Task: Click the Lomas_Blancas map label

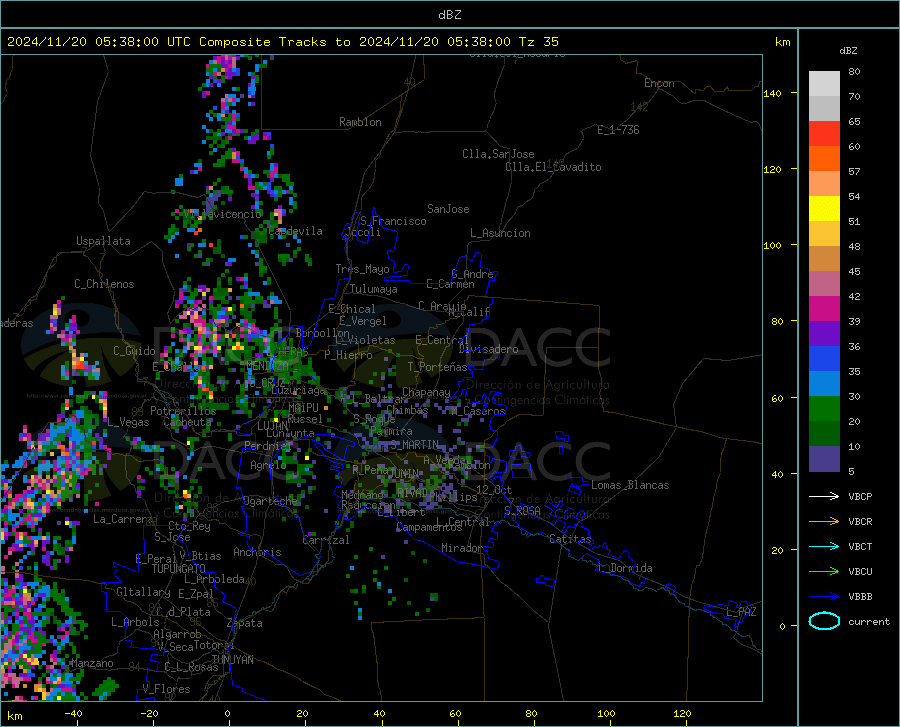Action: [x=630, y=485]
